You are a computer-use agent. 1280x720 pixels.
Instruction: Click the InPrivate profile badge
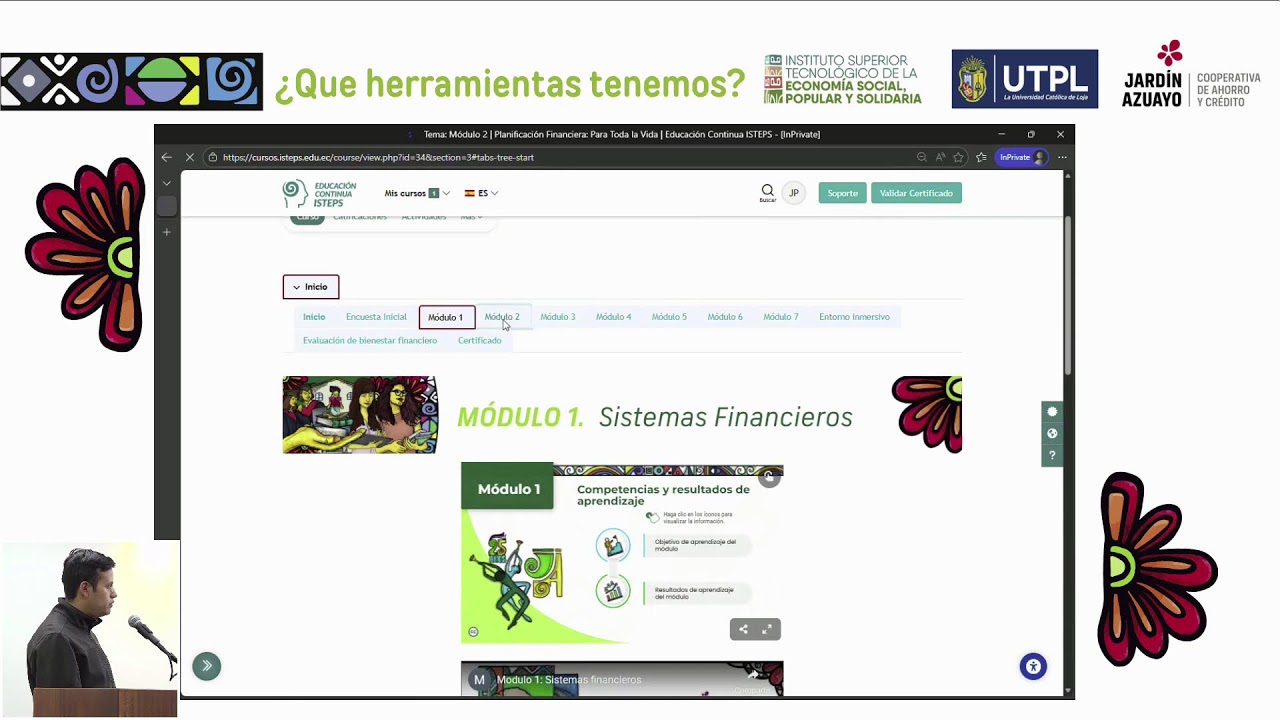pyautogui.click(x=1022, y=157)
